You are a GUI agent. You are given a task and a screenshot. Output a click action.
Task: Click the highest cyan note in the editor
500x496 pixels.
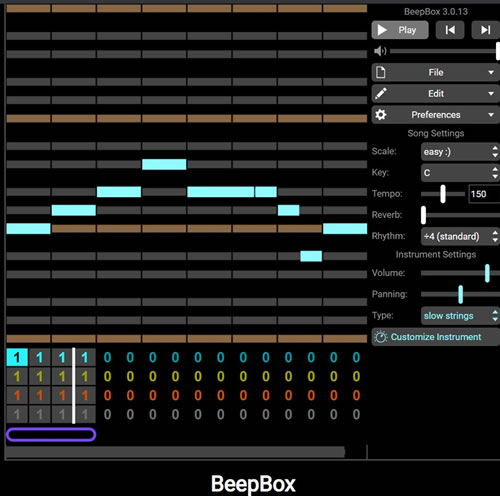point(164,164)
